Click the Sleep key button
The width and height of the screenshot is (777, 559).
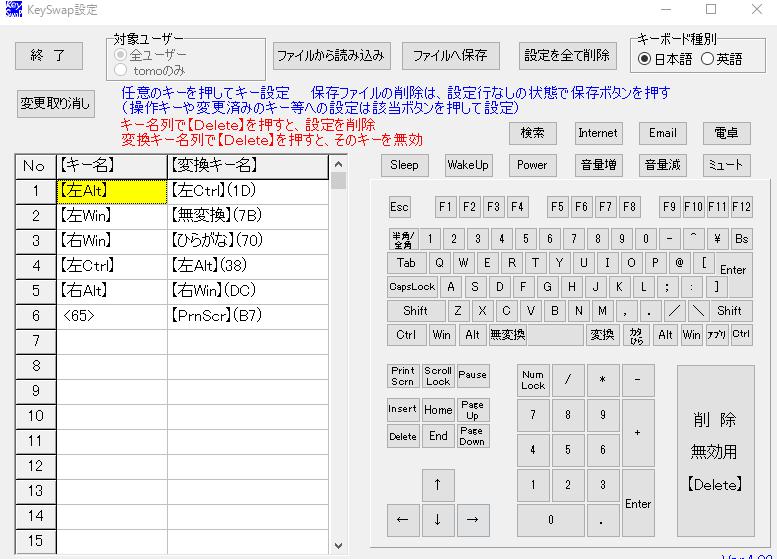[404, 165]
